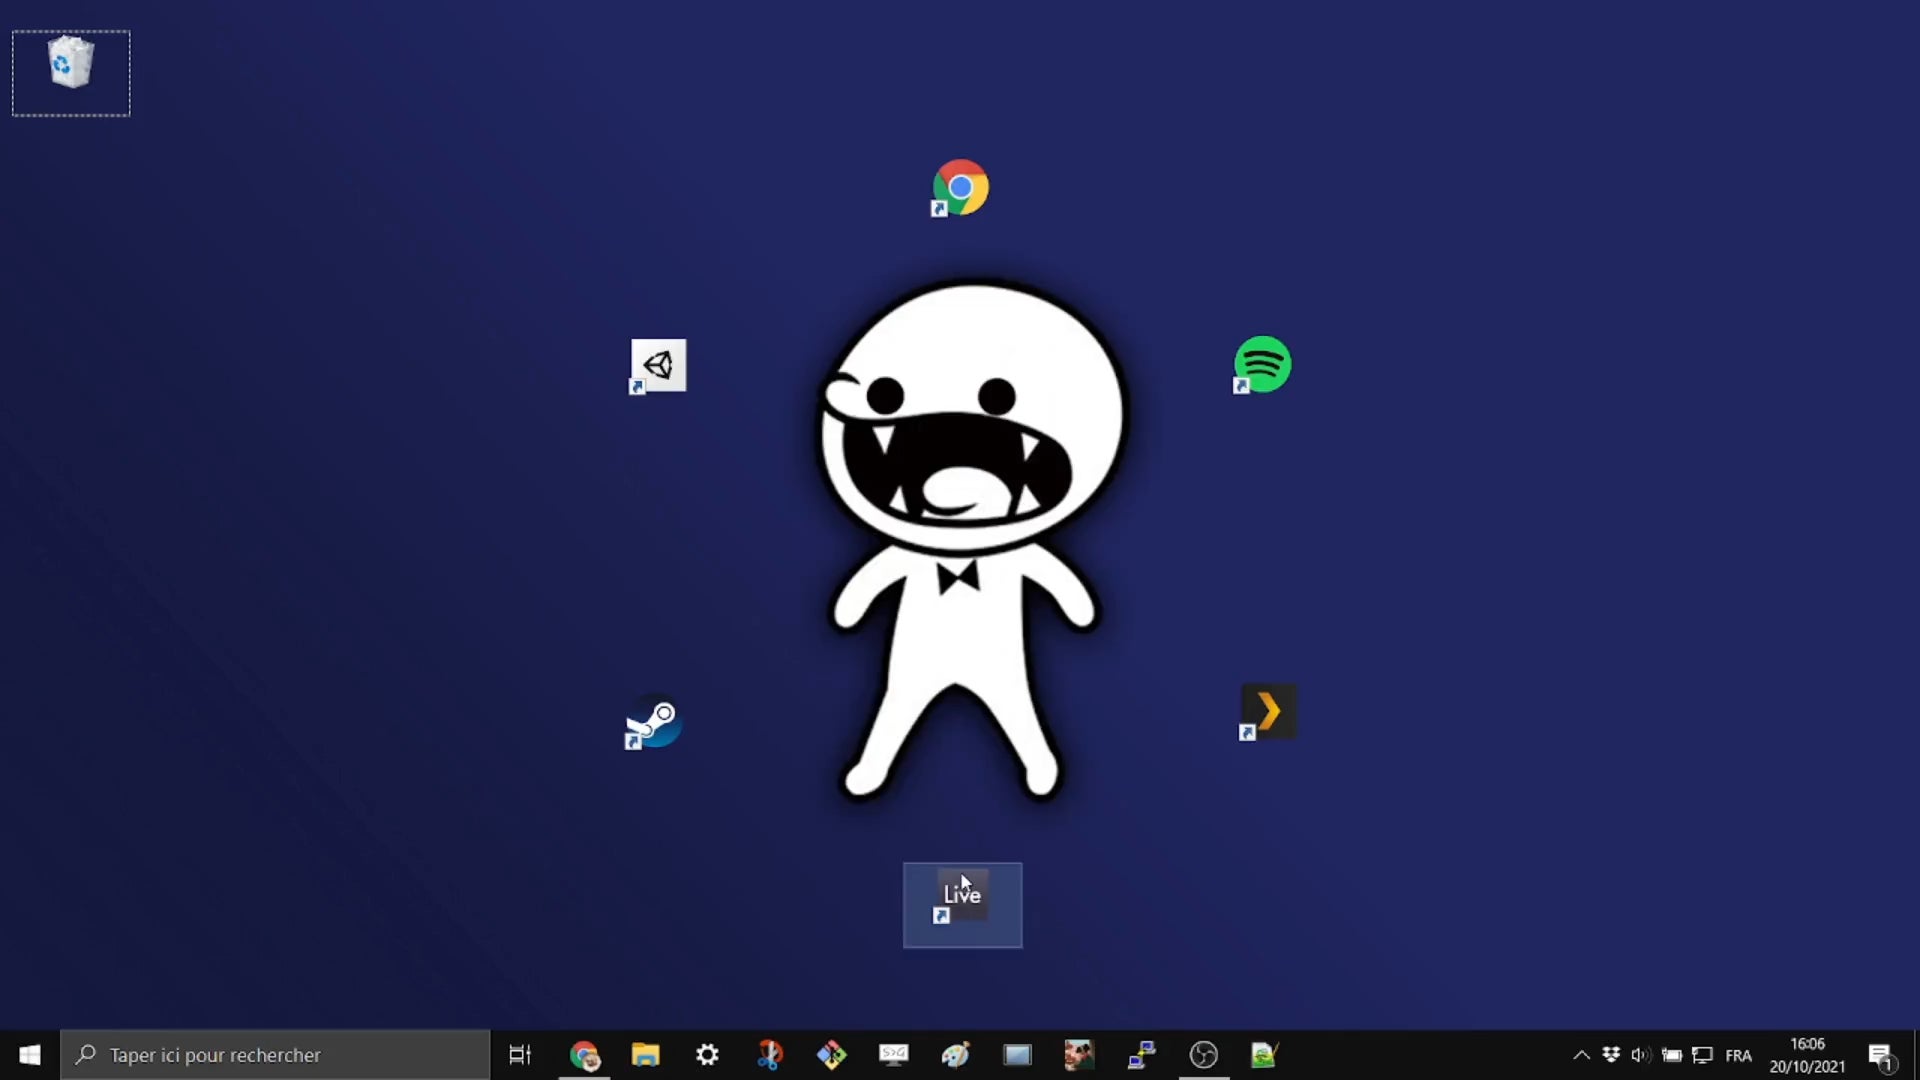Select the Spotify desktop shortcut
Image resolution: width=1920 pixels, height=1080 pixels.
coord(1262,365)
